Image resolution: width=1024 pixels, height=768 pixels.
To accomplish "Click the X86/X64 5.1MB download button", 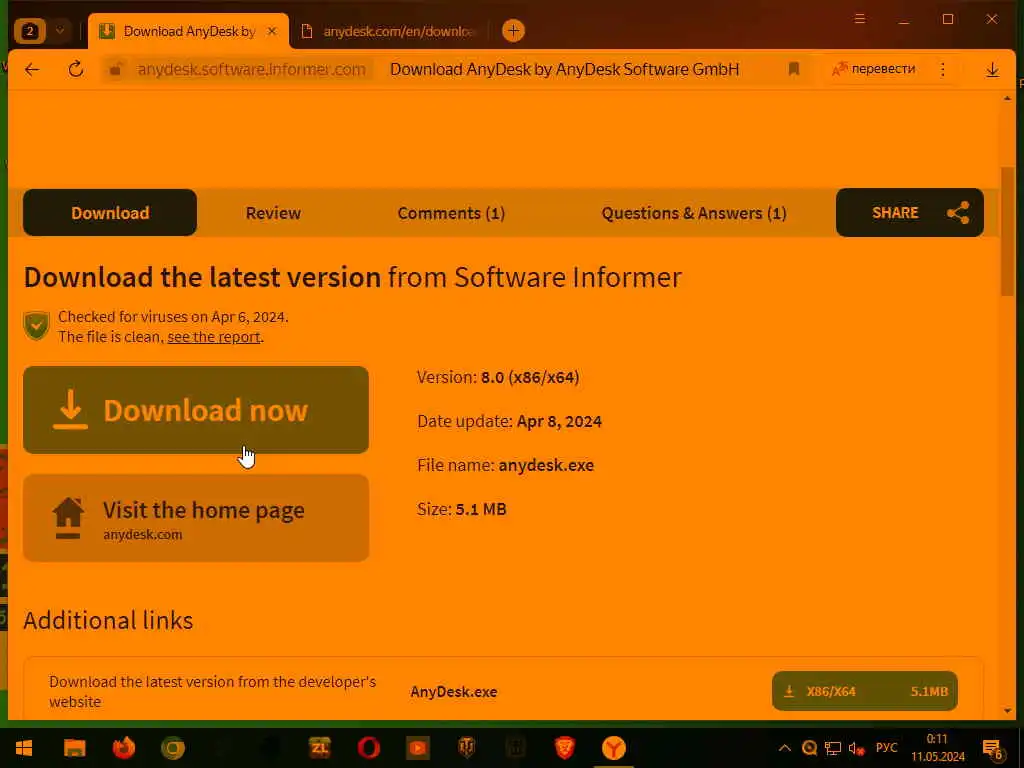I will 865,691.
